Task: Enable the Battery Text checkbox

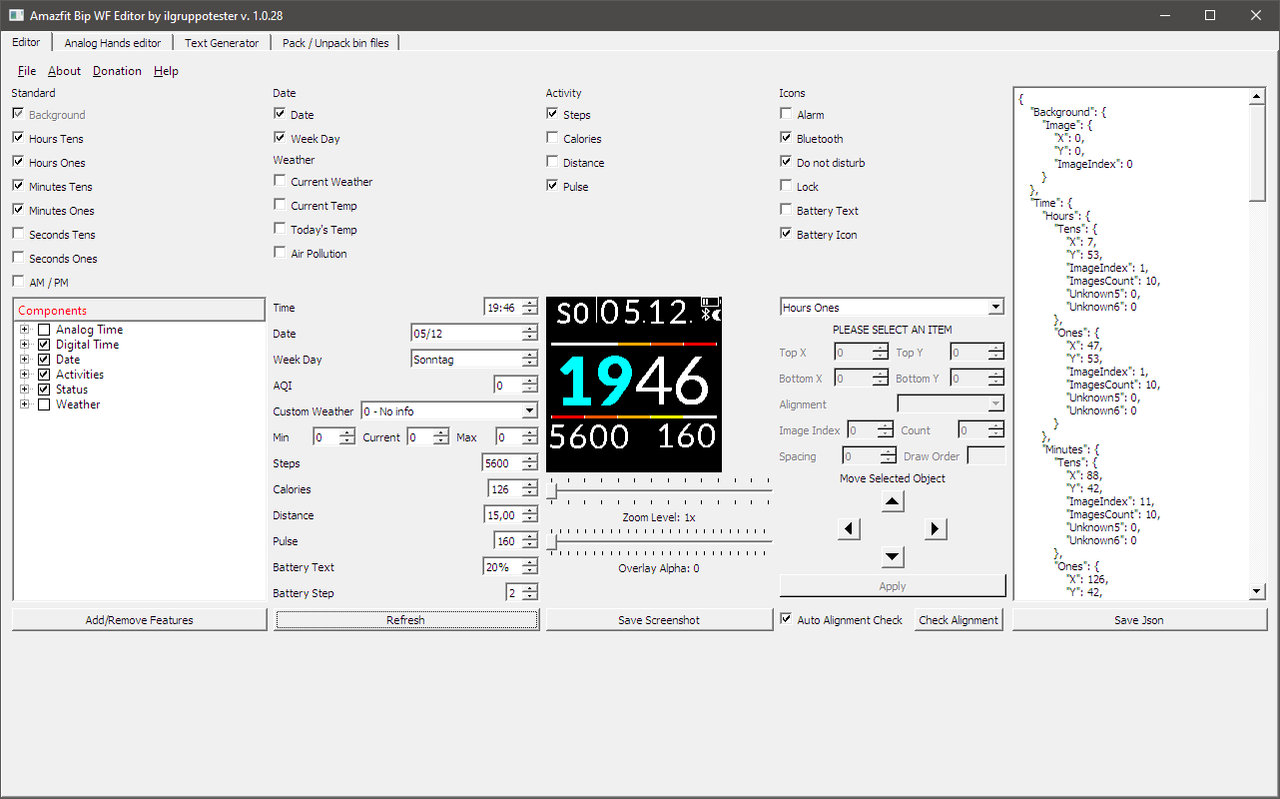Action: click(786, 210)
